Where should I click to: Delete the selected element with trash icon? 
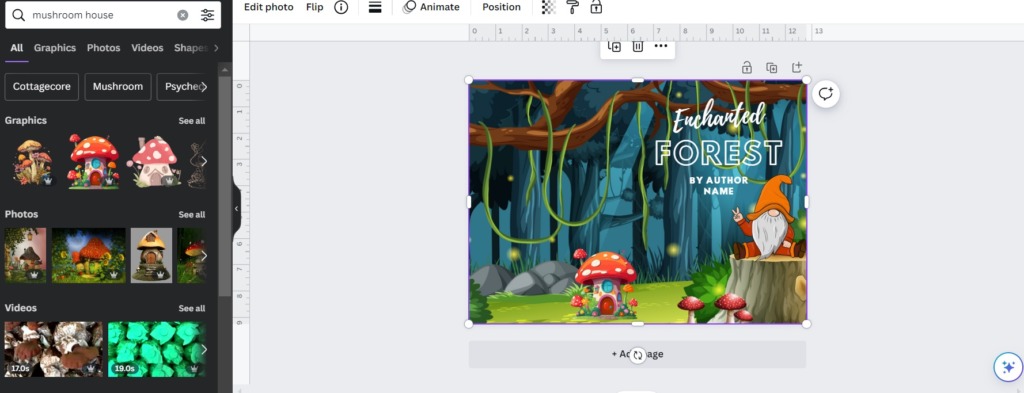coord(637,46)
